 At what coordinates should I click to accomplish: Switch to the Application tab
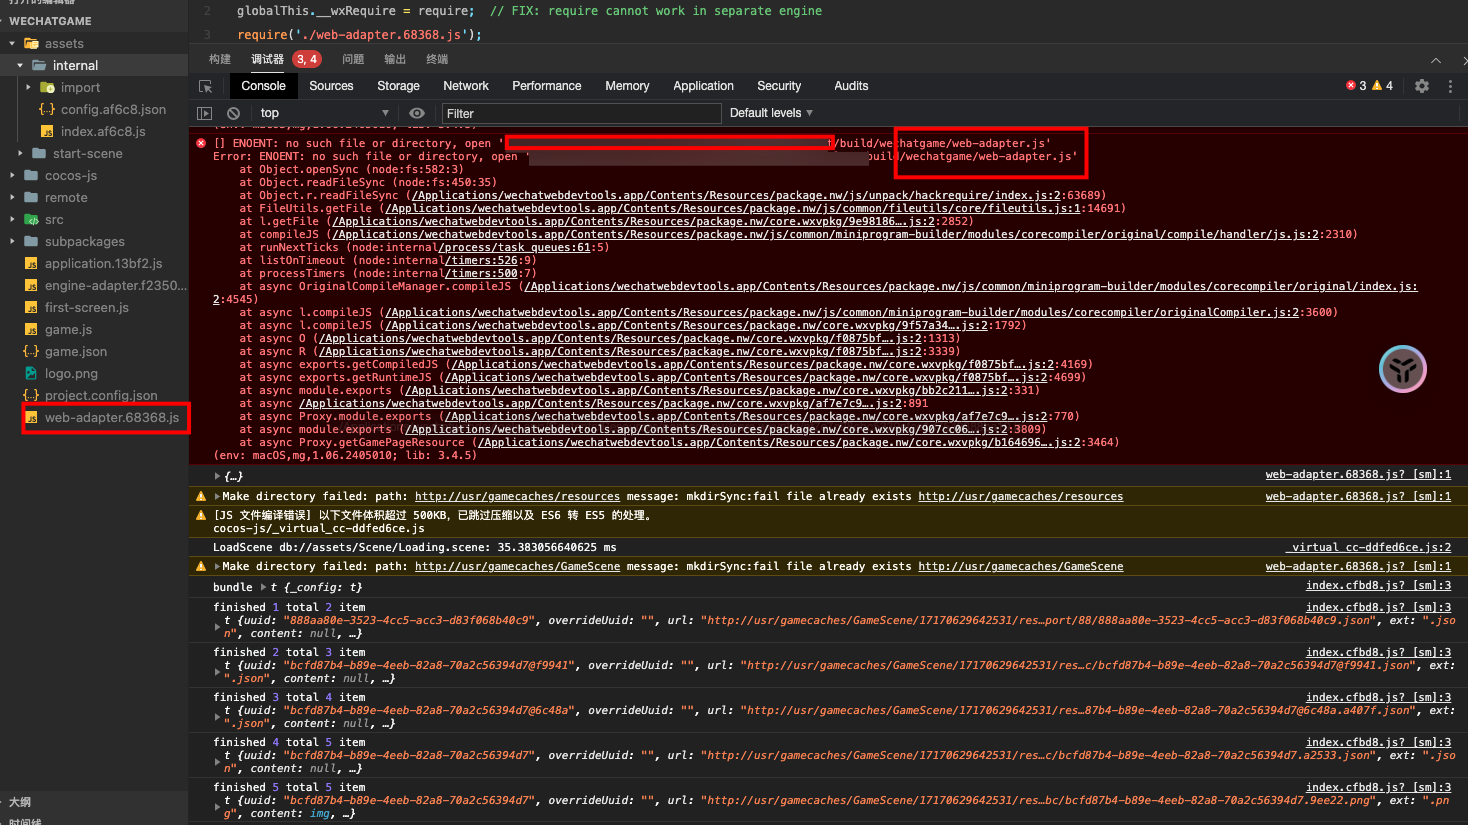click(703, 86)
